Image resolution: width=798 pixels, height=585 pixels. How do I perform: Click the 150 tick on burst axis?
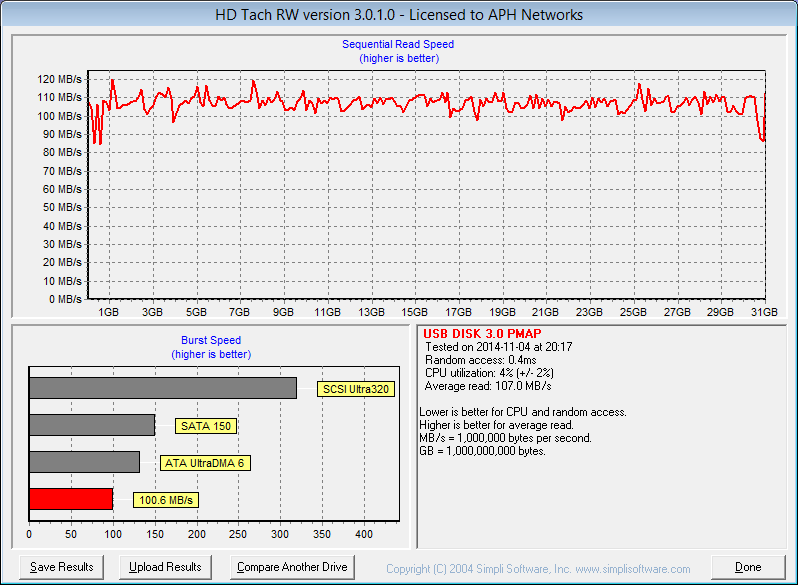click(155, 534)
